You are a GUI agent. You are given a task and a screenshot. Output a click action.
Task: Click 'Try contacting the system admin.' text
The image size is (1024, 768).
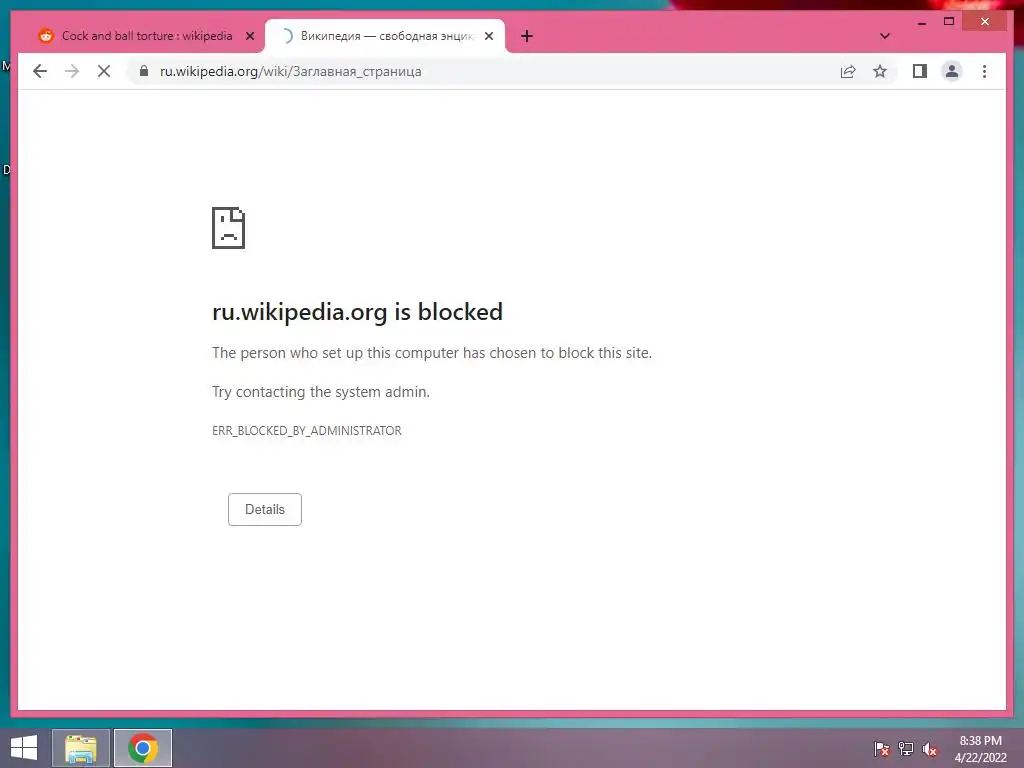321,392
